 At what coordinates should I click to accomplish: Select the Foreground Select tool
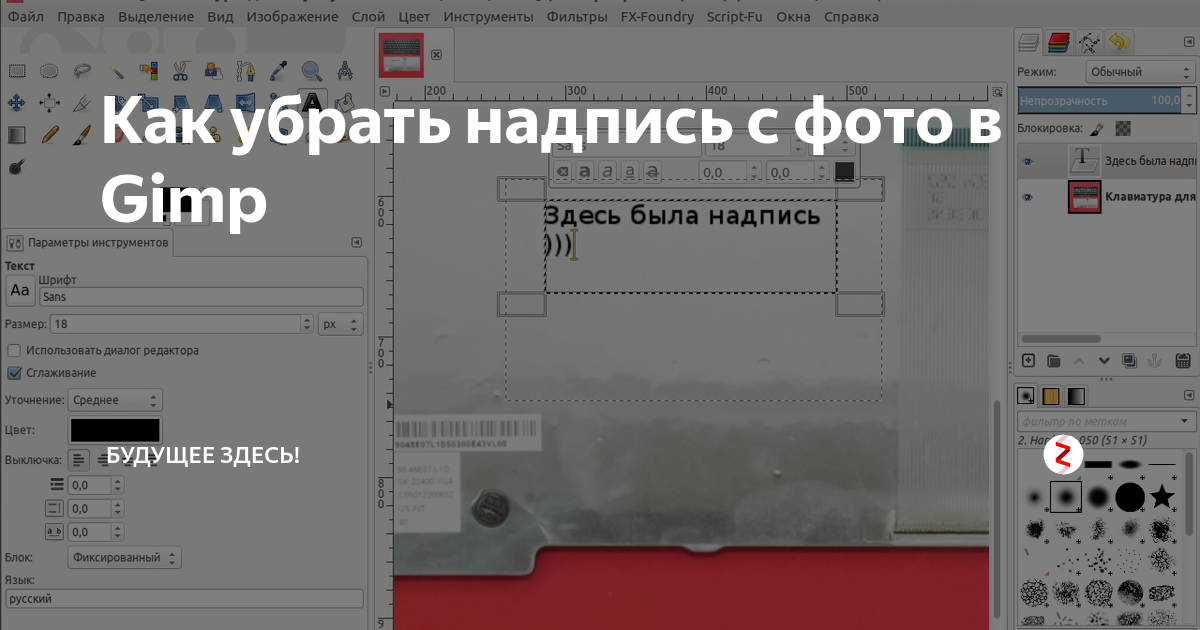tap(213, 71)
